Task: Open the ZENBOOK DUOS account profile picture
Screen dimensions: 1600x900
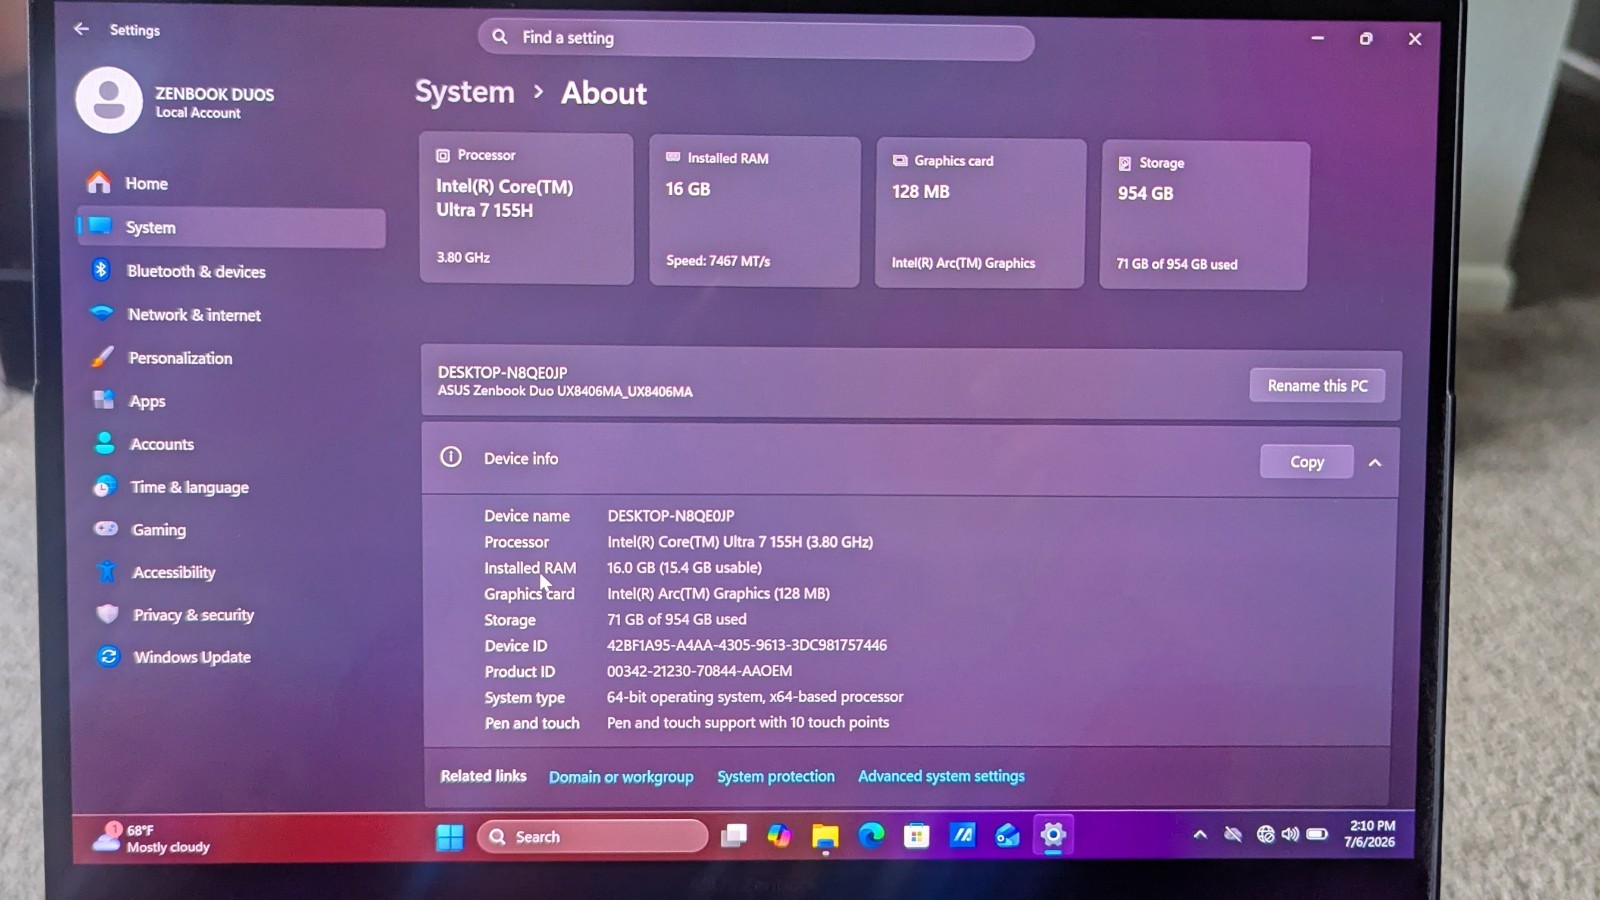Action: (x=109, y=100)
